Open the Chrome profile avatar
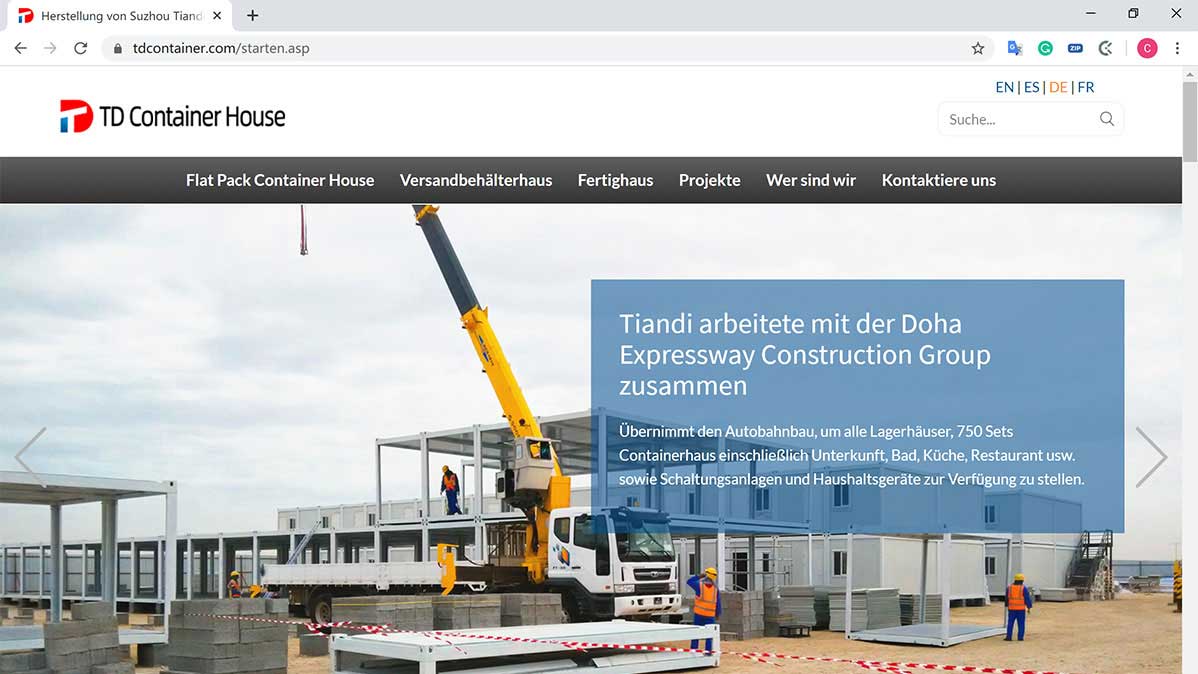The width and height of the screenshot is (1198, 674). pos(1147,48)
